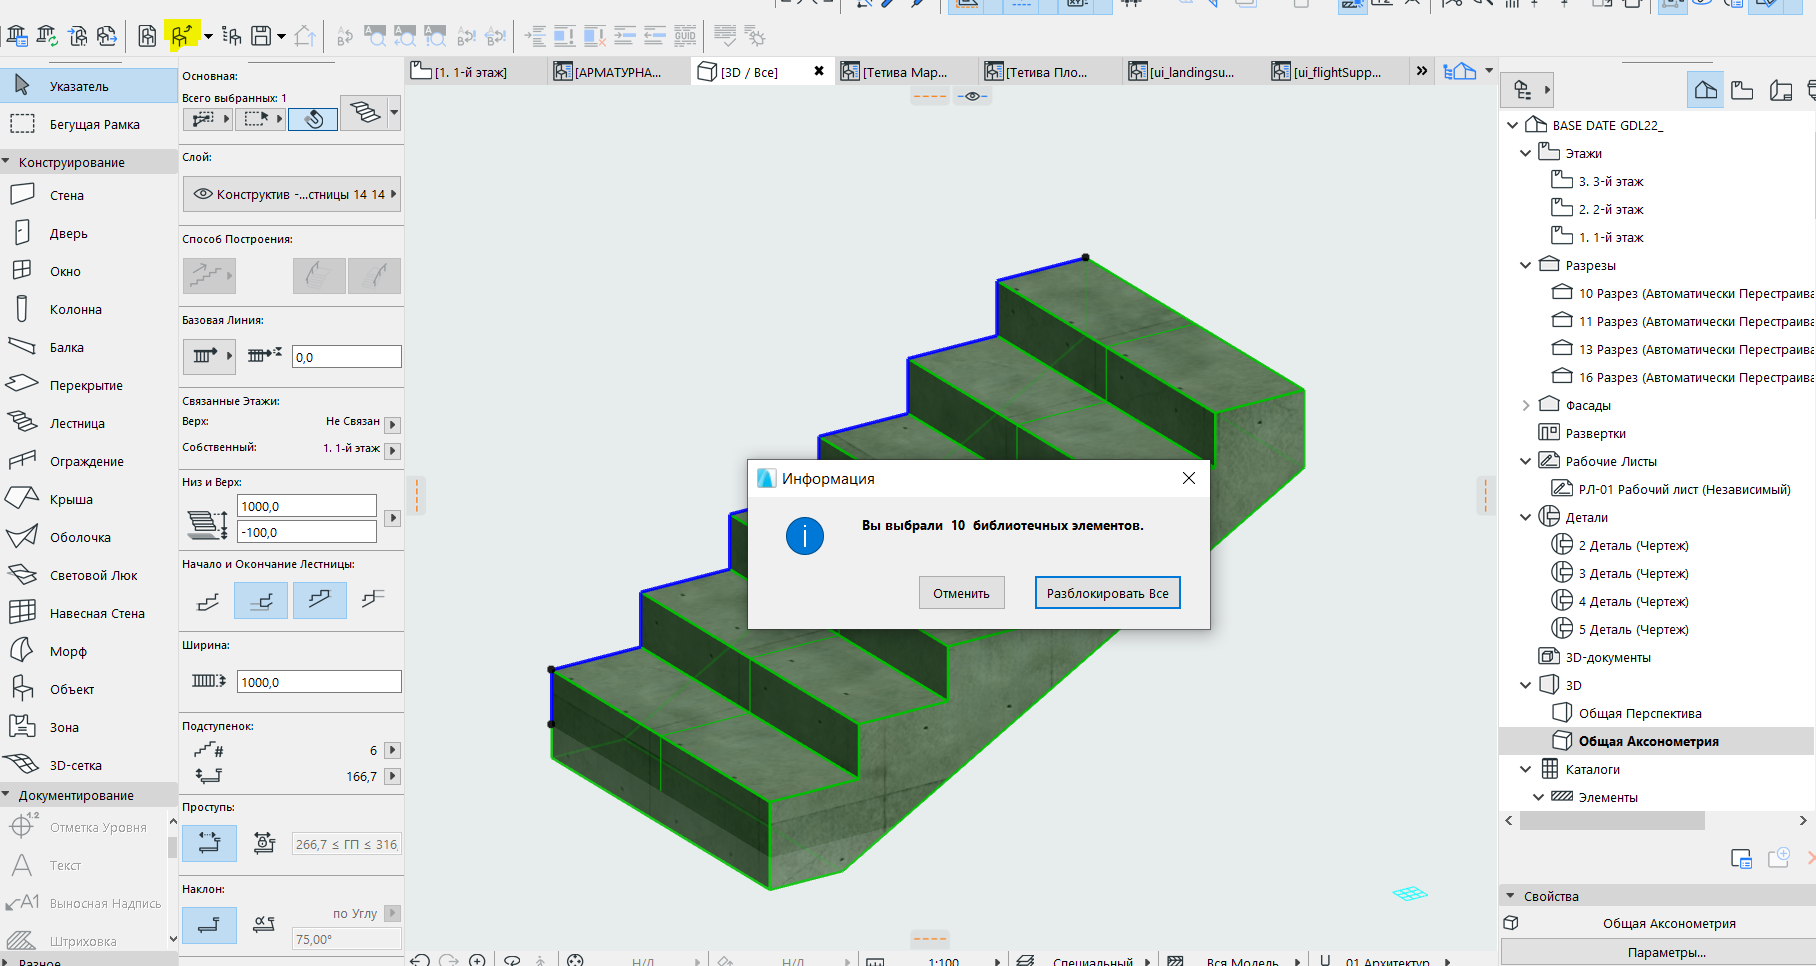Toggle the fourth stair start/end option icon

point(373,601)
